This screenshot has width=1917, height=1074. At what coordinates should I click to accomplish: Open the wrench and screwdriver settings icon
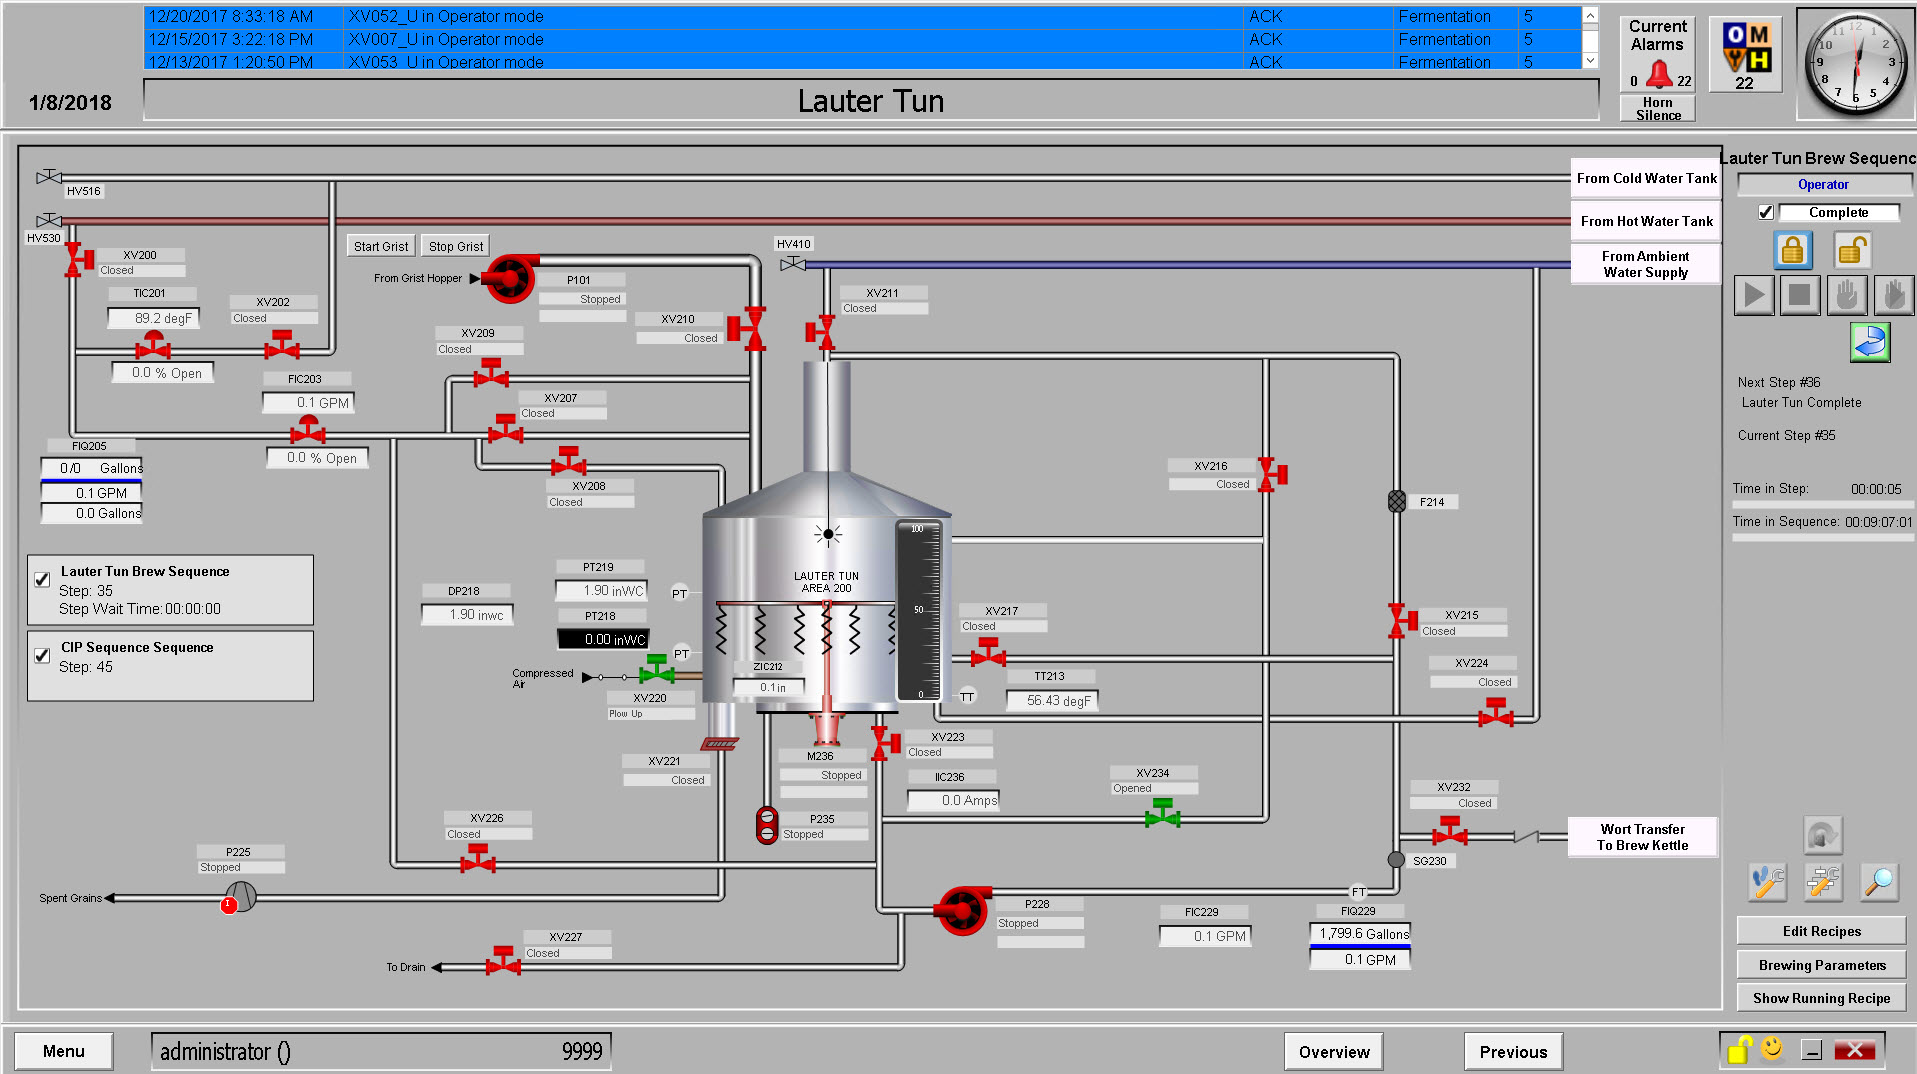pos(1823,881)
